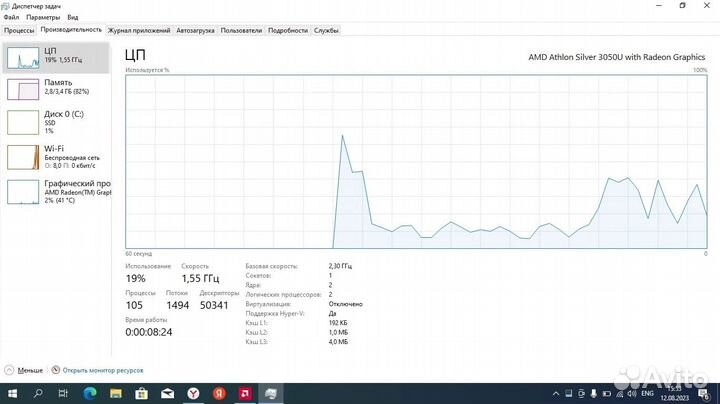Open Task View on the taskbar
720x404 pixels.
[x=63, y=393]
